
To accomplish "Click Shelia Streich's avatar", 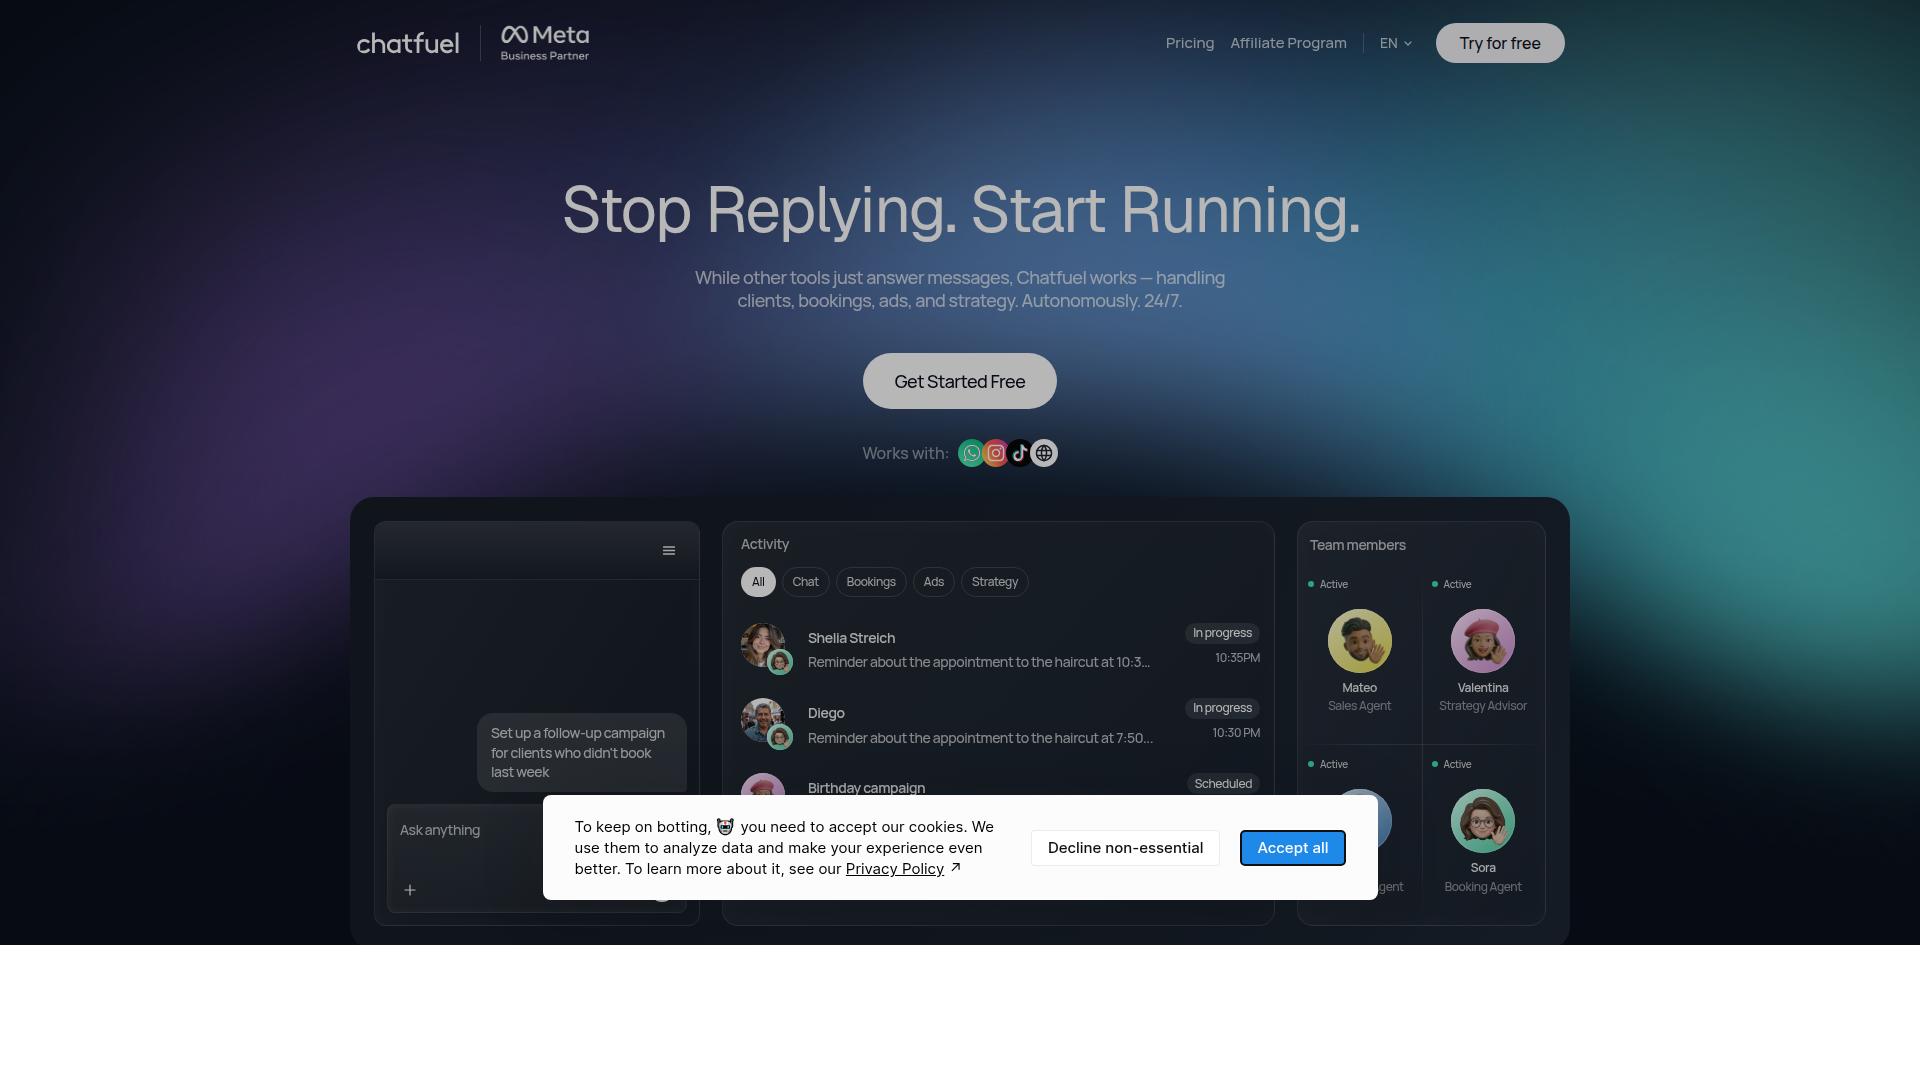I will [762, 645].
